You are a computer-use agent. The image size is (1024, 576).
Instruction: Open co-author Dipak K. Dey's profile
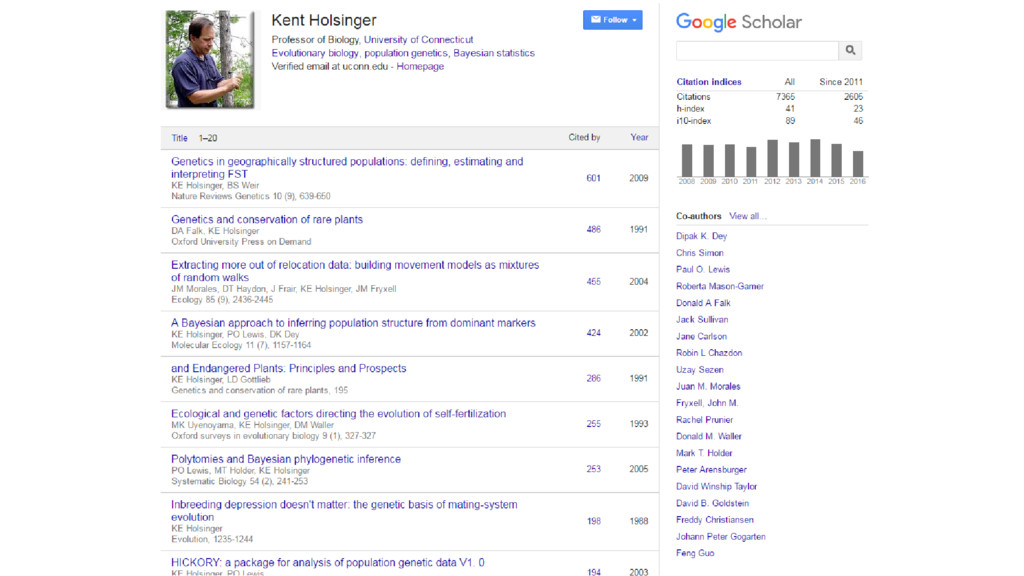point(701,236)
